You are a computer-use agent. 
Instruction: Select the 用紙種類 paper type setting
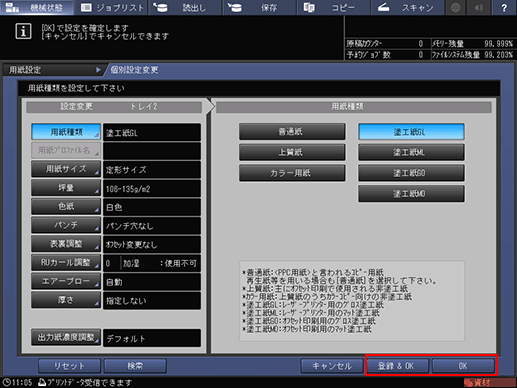click(x=66, y=132)
